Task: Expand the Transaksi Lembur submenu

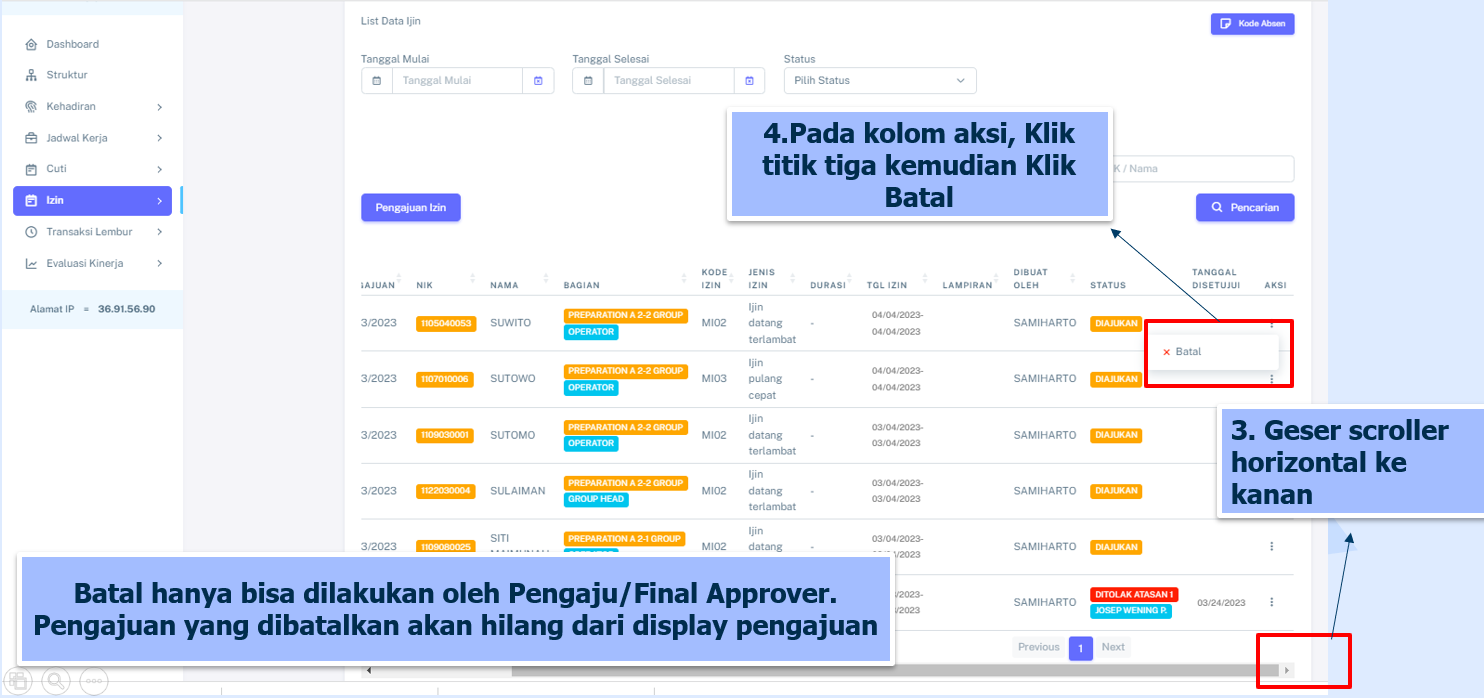Action: pos(159,232)
